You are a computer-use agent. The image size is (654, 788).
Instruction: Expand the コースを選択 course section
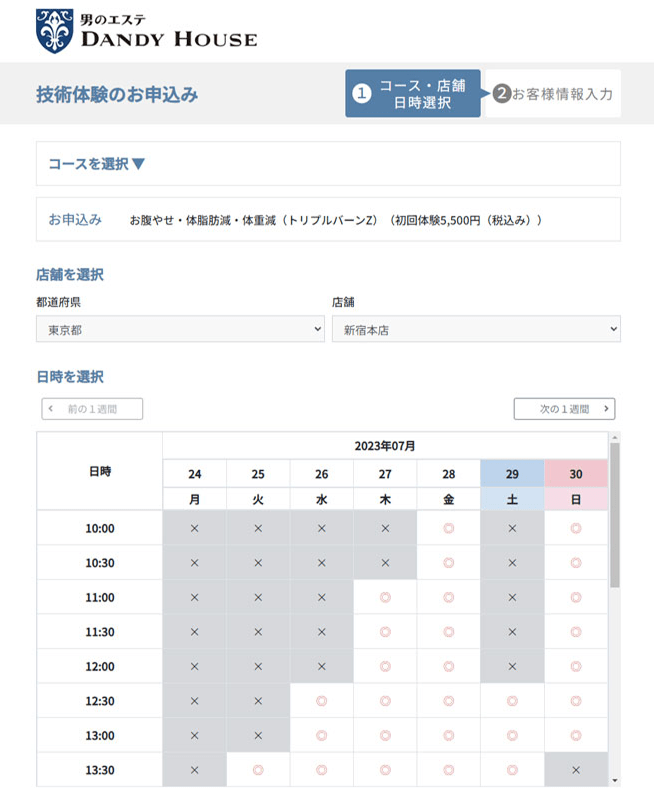(x=97, y=164)
